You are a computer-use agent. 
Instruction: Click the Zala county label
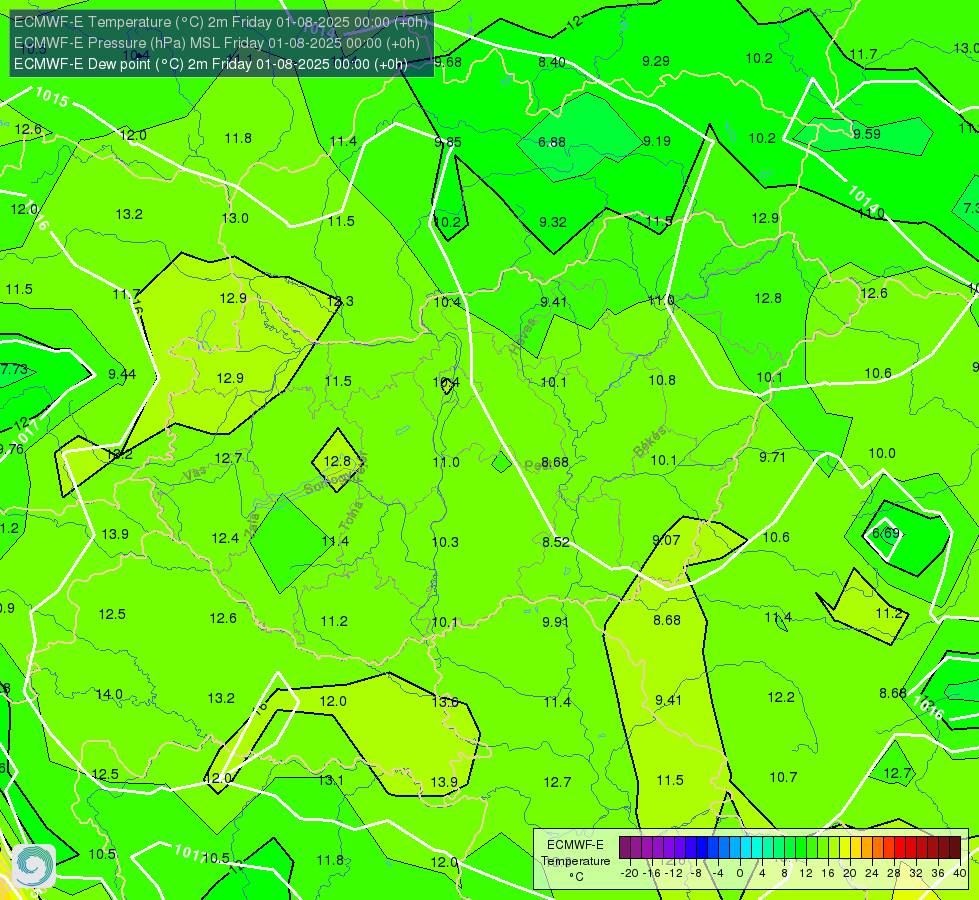tap(252, 525)
